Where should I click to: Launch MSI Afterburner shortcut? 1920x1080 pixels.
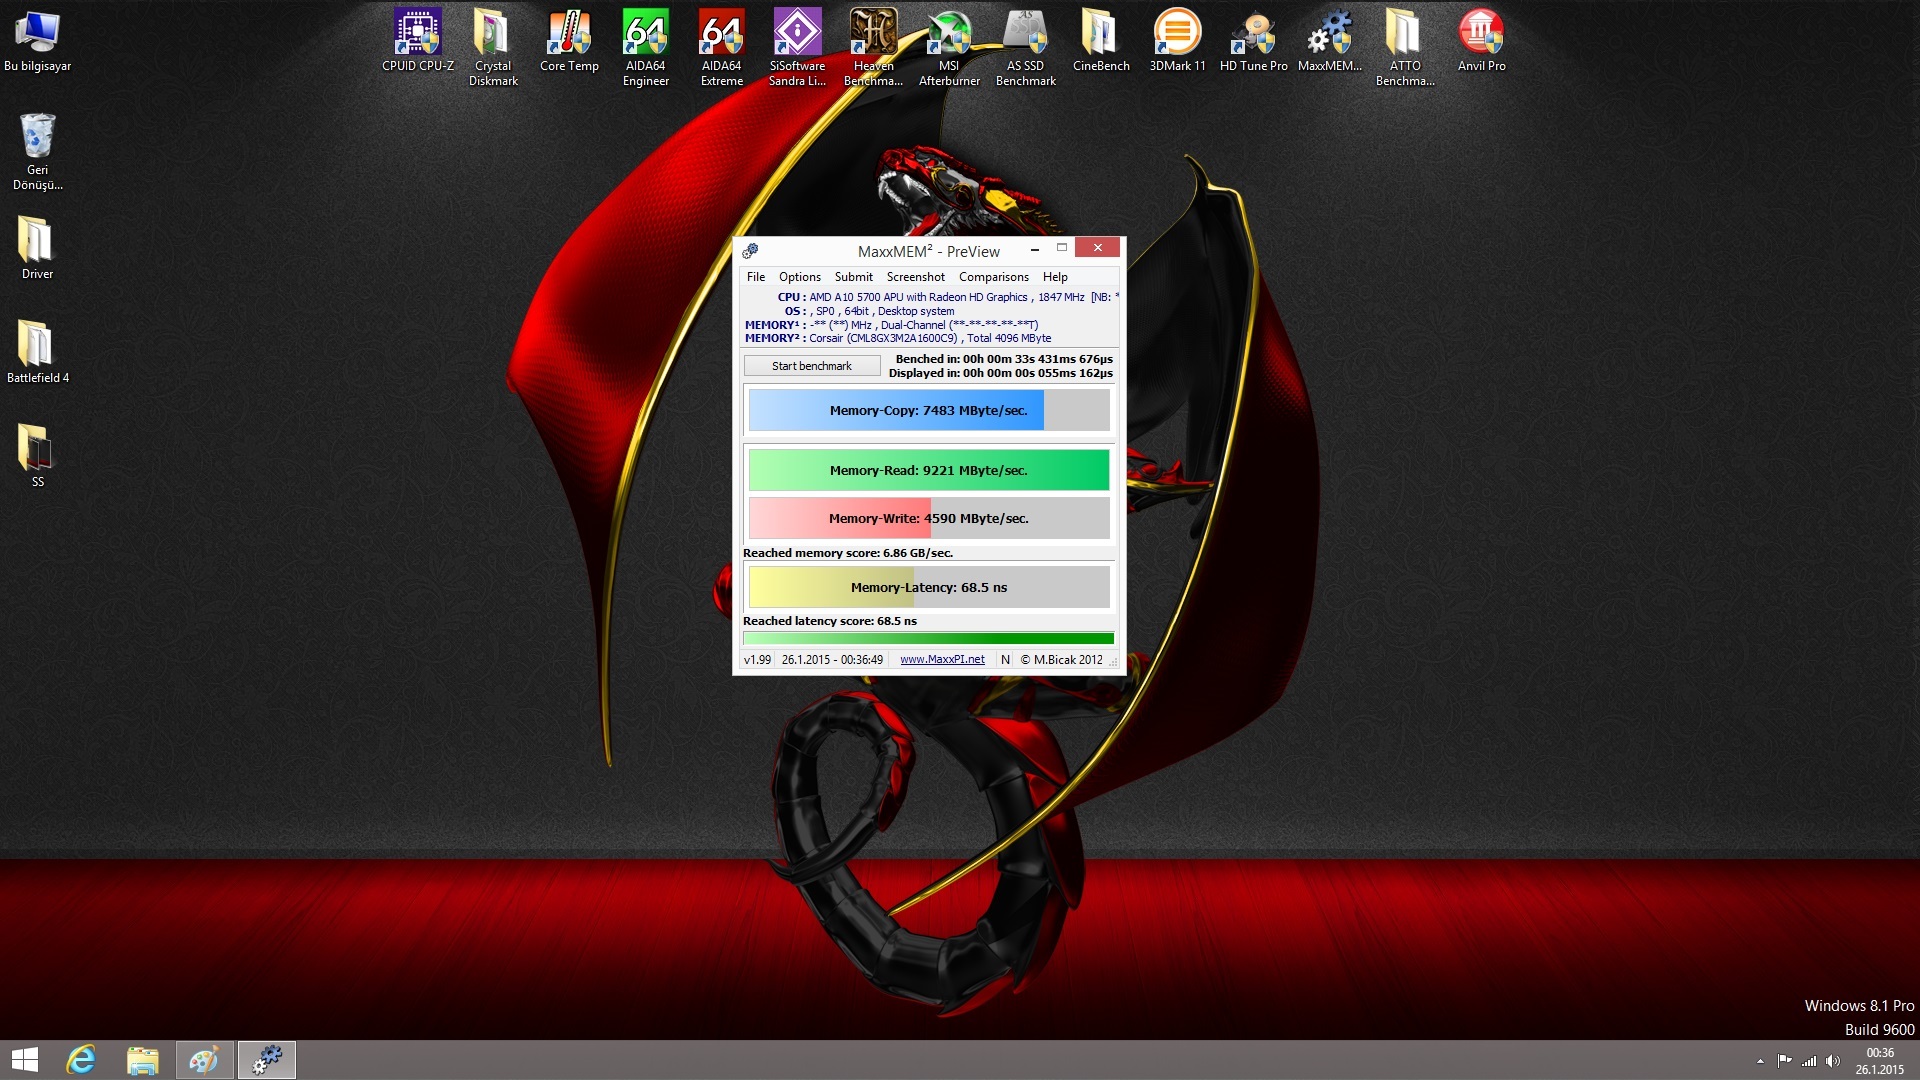949,47
